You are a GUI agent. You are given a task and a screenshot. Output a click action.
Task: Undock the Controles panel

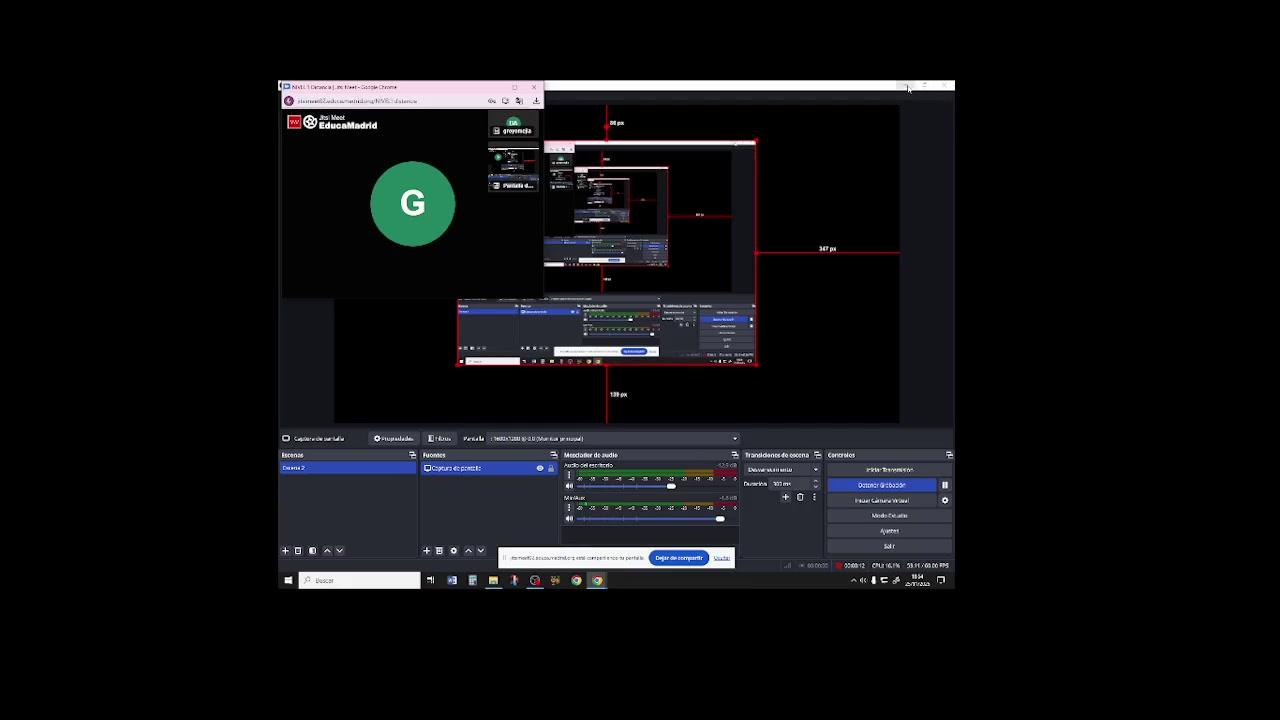point(949,455)
